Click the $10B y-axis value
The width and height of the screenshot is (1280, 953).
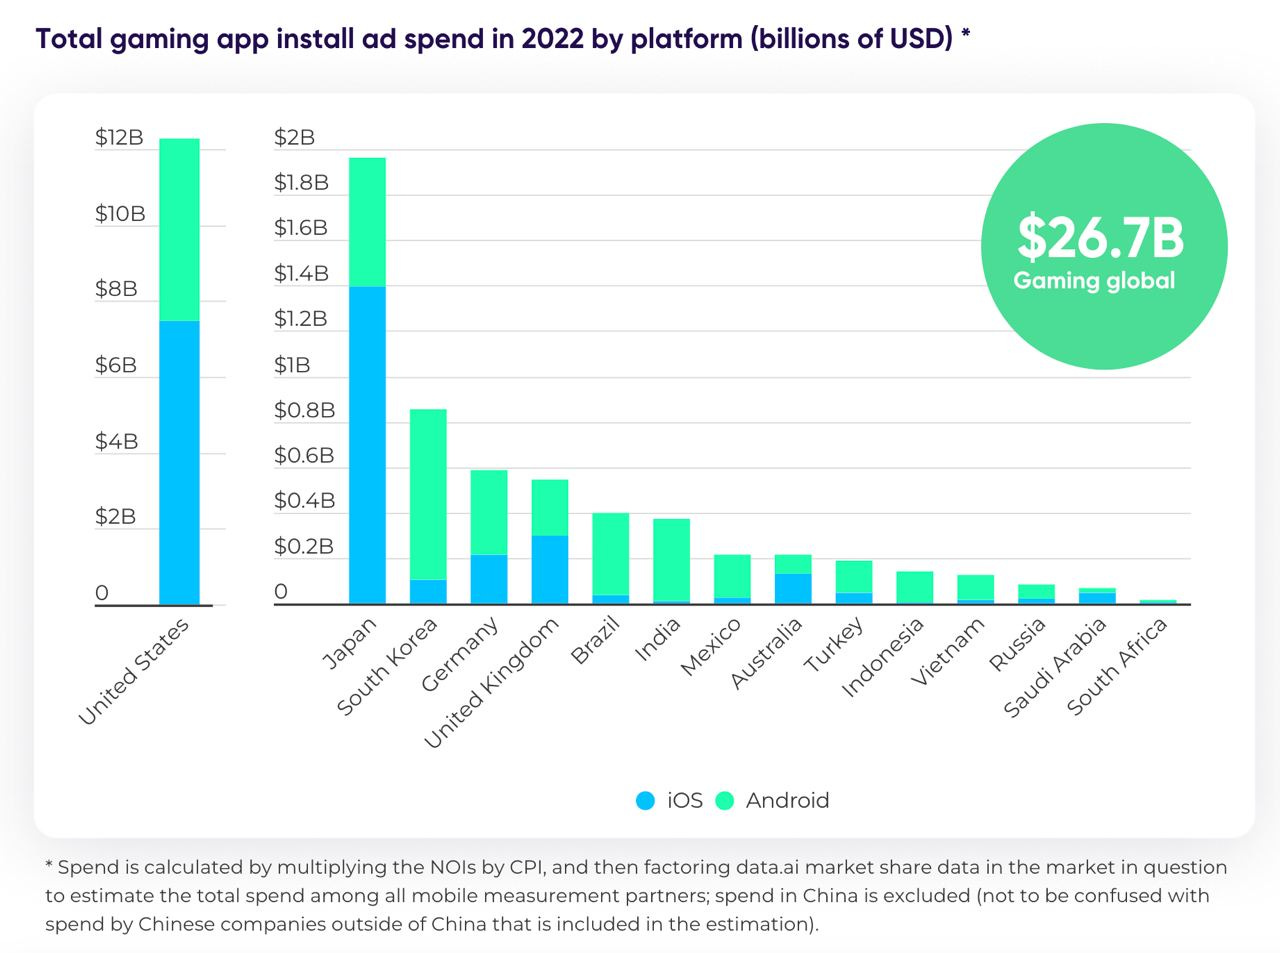[x=120, y=214]
